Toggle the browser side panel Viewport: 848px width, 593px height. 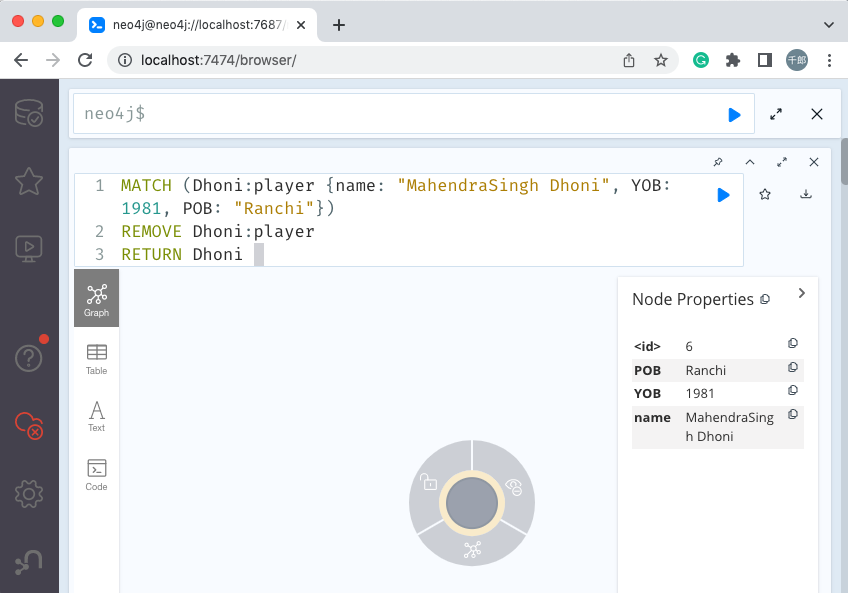pyautogui.click(x=765, y=60)
